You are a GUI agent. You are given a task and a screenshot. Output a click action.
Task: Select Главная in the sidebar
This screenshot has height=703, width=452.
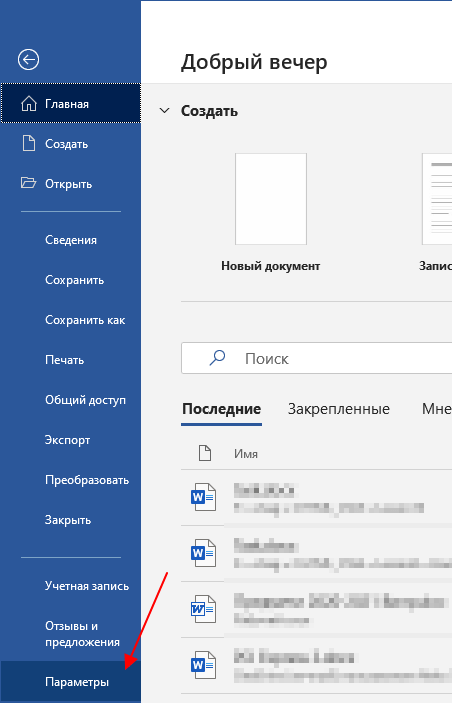coord(70,104)
